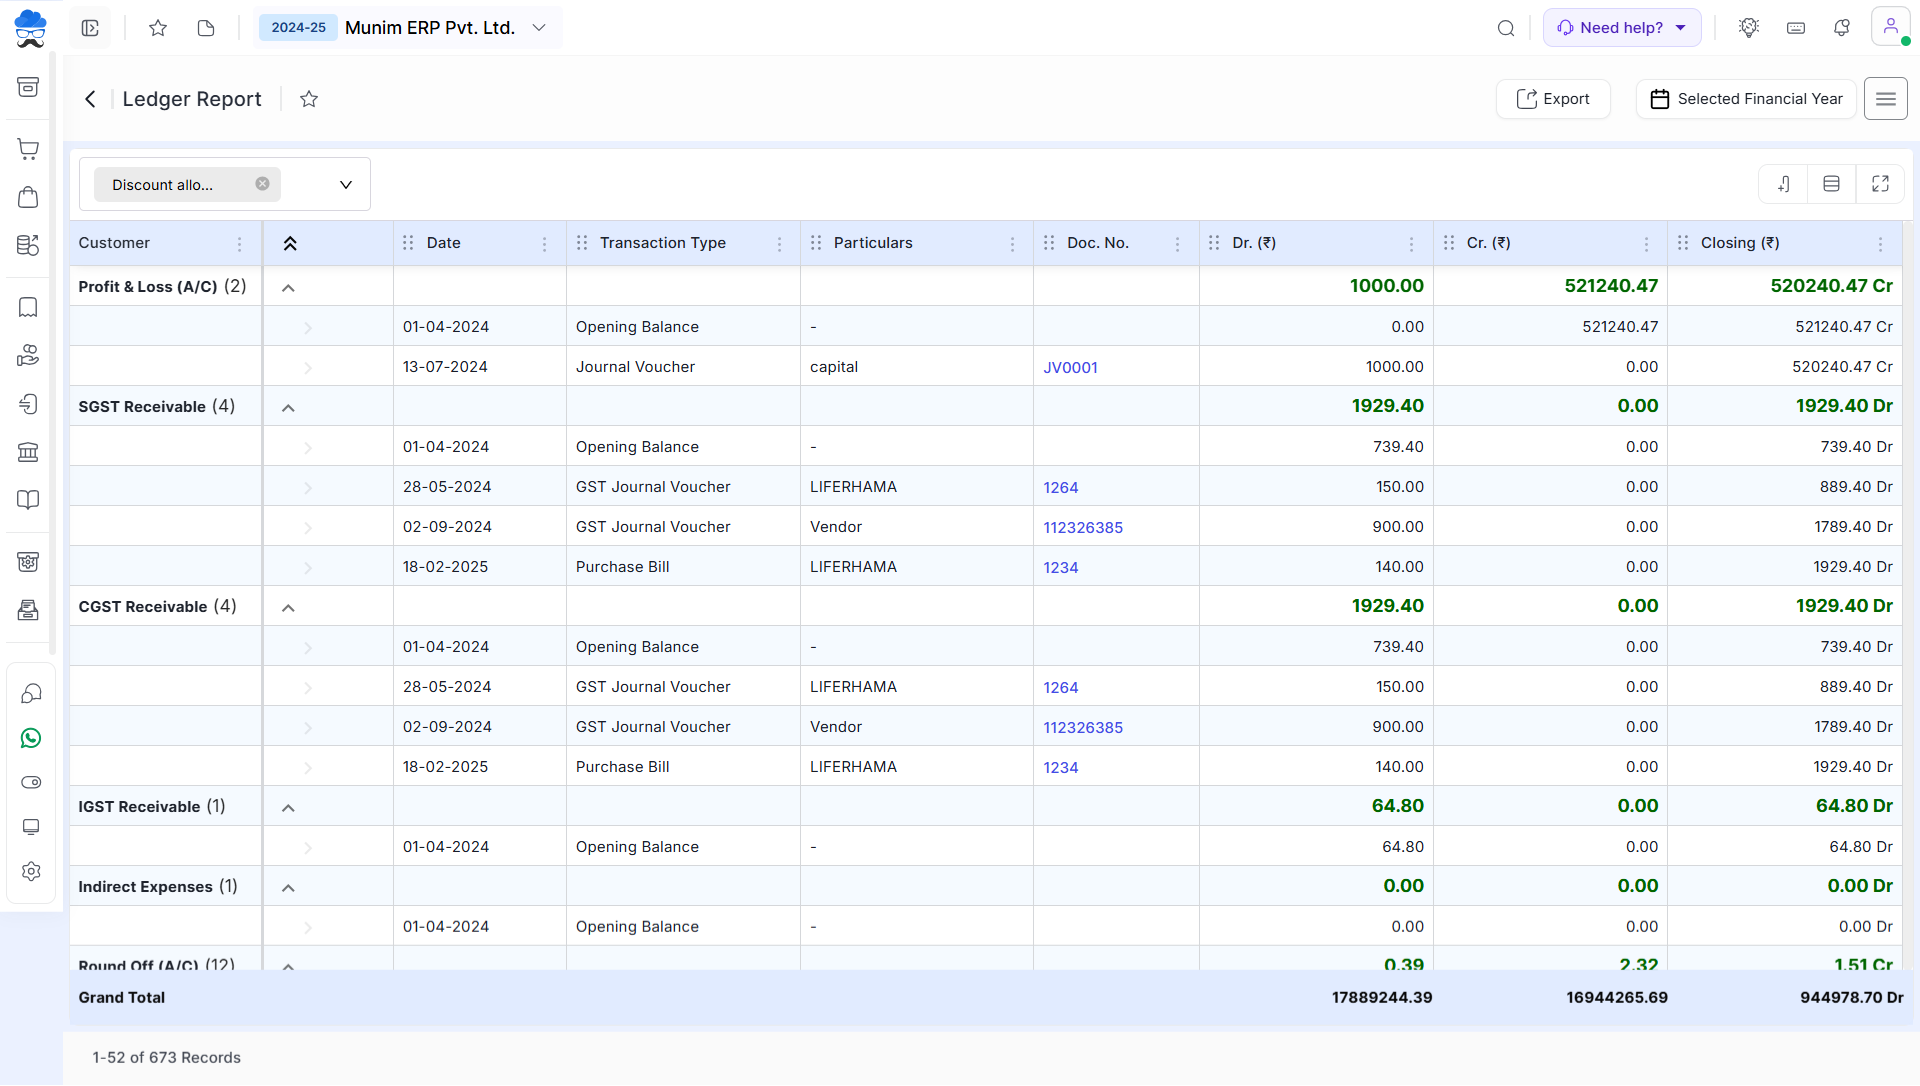1920x1086 pixels.
Task: Open the hamburger options menu
Action: tap(1886, 99)
